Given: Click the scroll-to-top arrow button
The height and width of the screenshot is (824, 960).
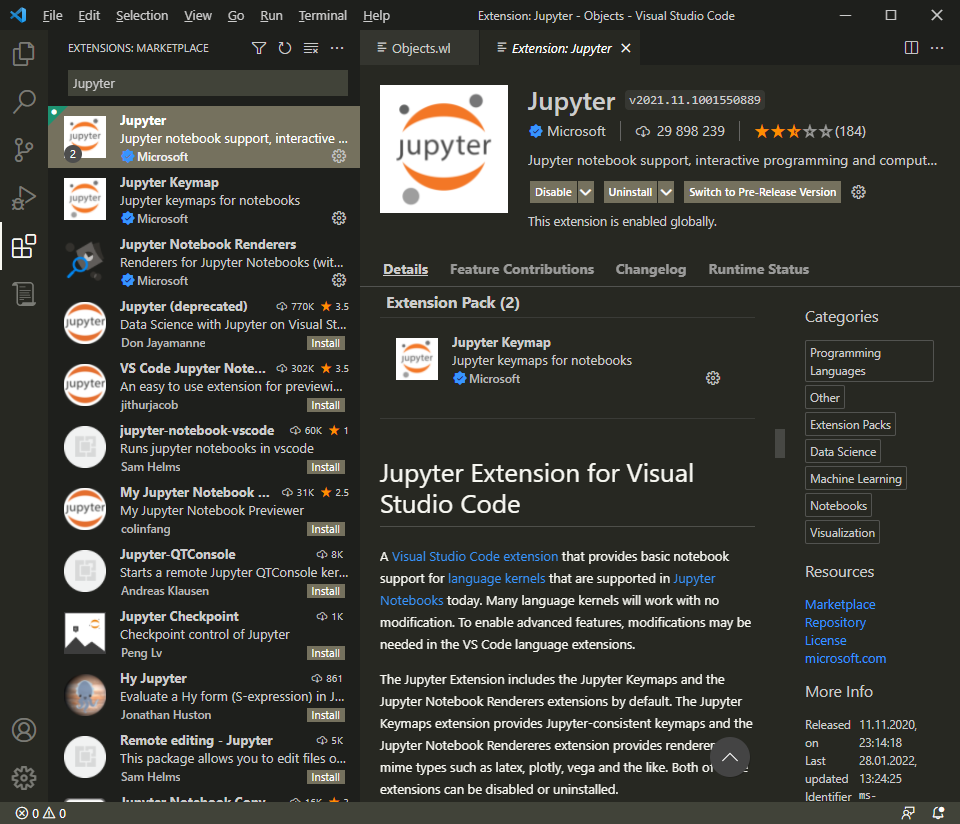Looking at the screenshot, I should [730, 757].
